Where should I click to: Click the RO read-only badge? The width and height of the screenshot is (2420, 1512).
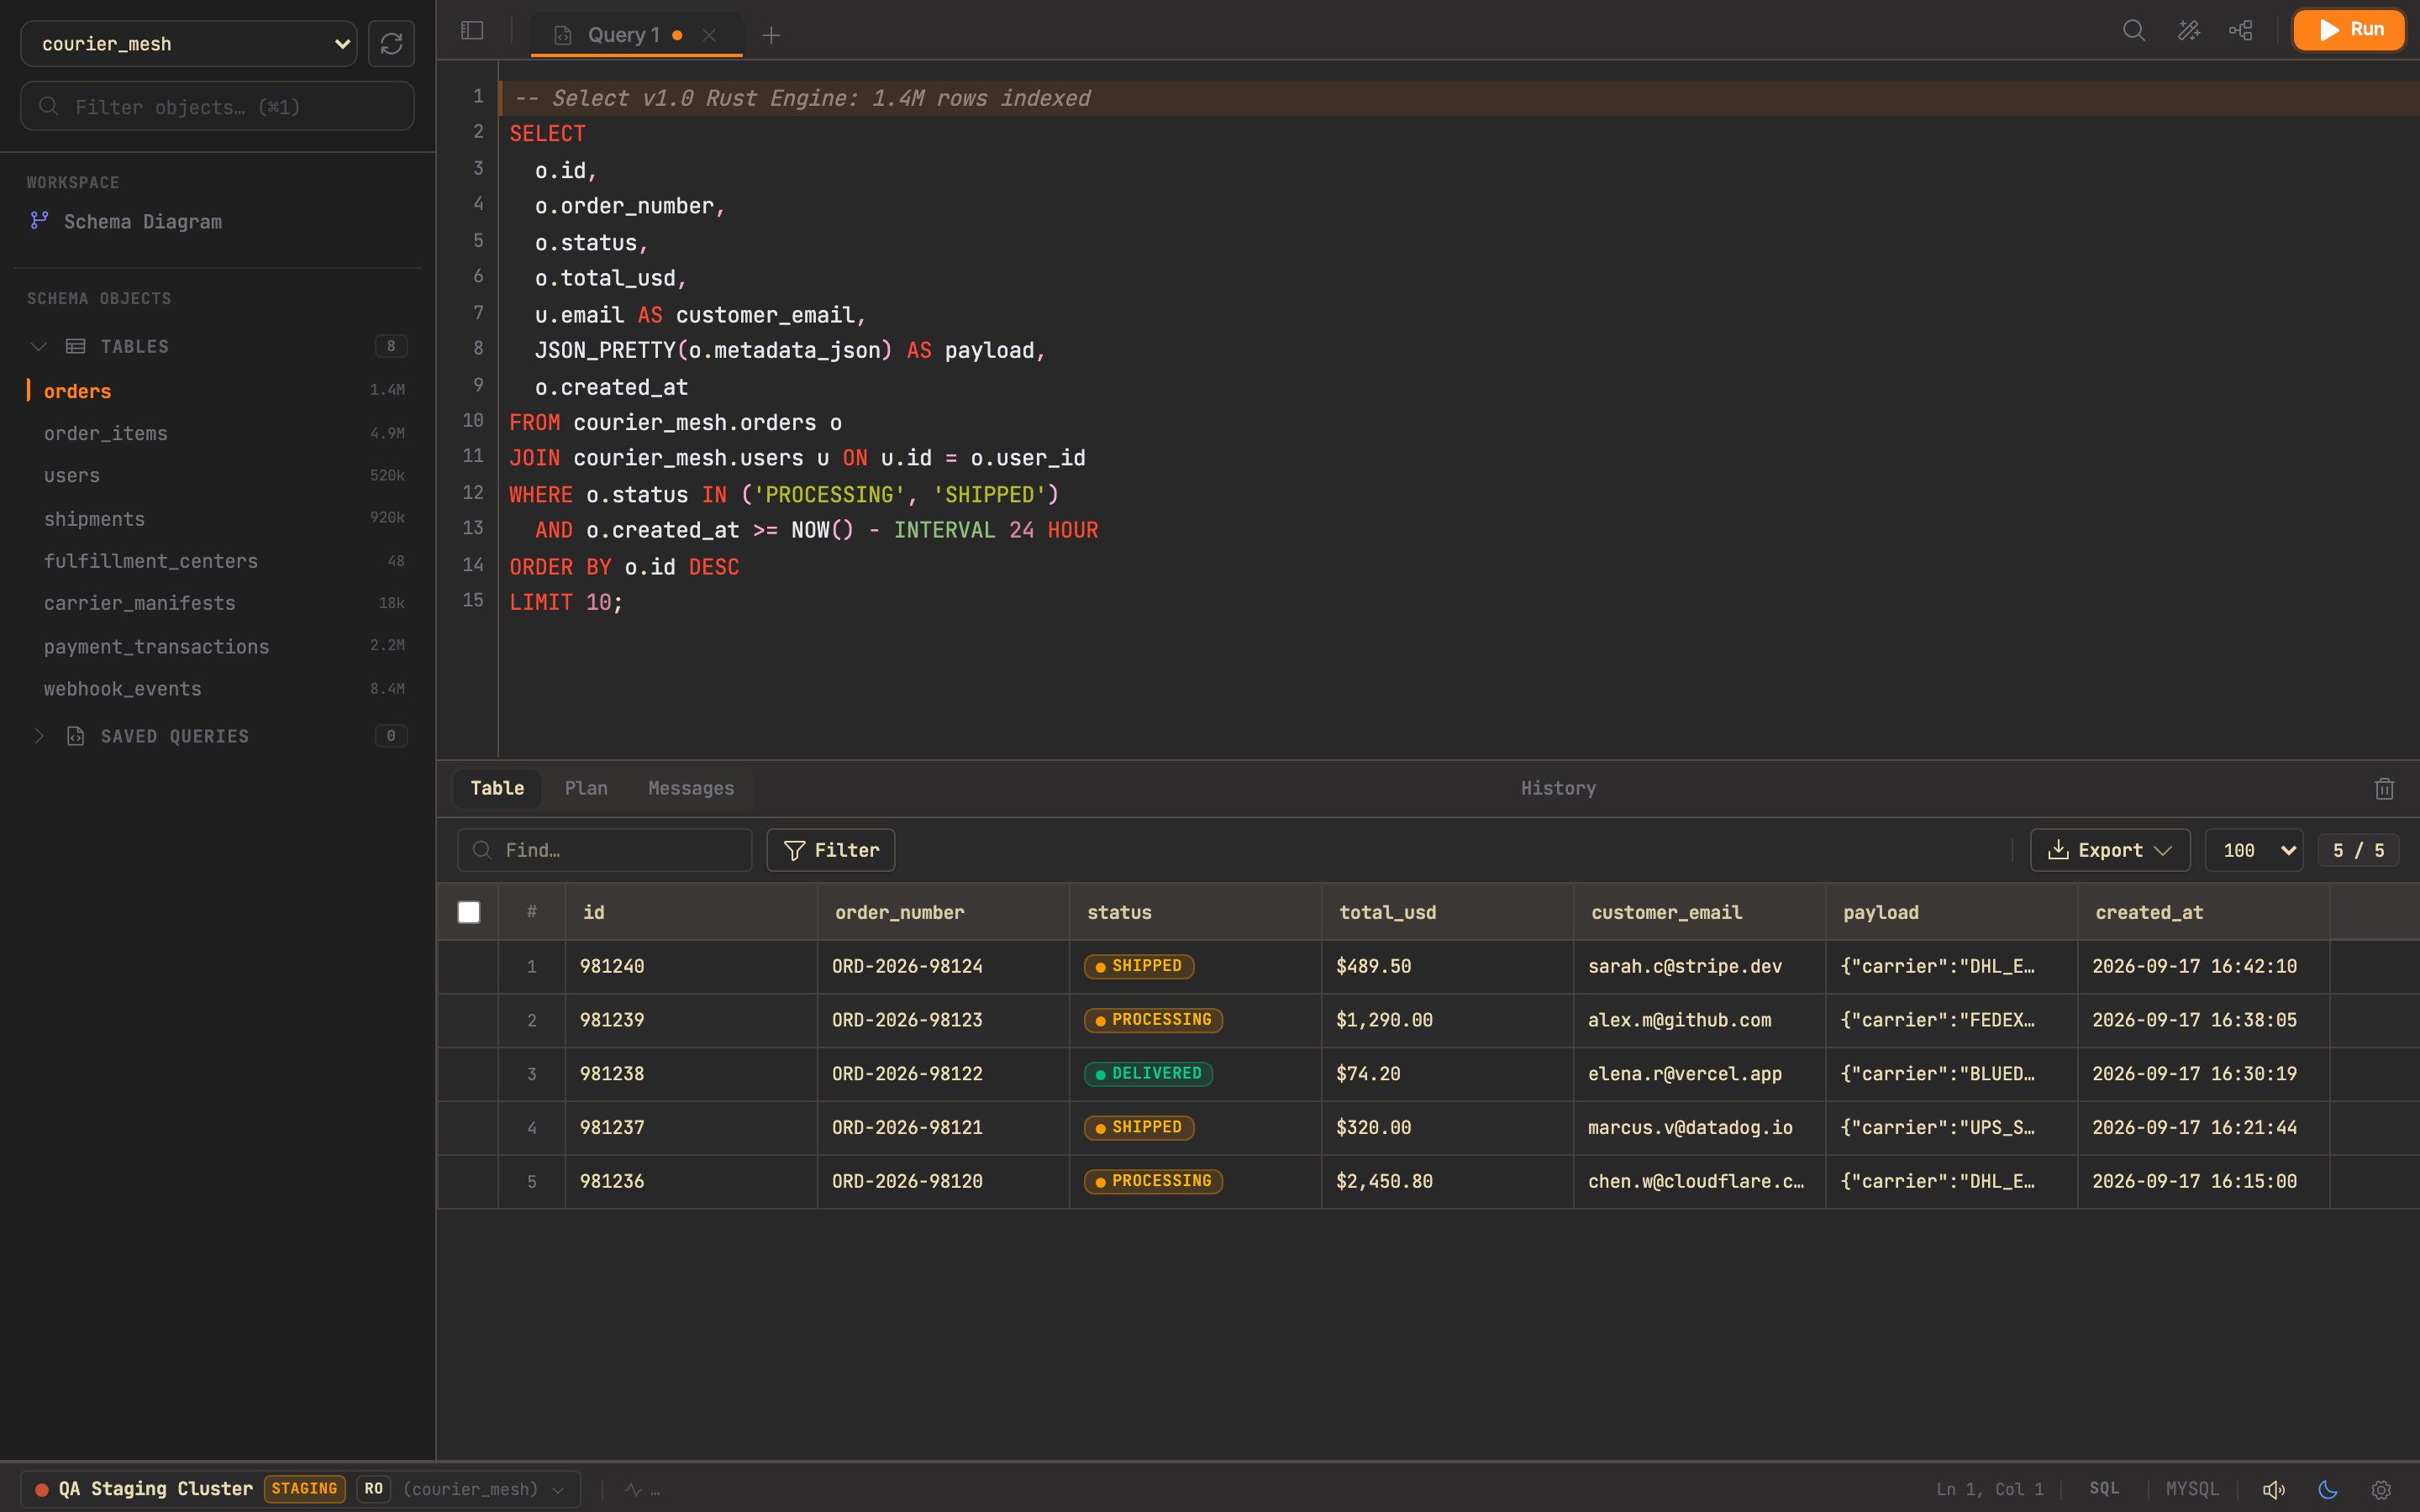tap(373, 1489)
